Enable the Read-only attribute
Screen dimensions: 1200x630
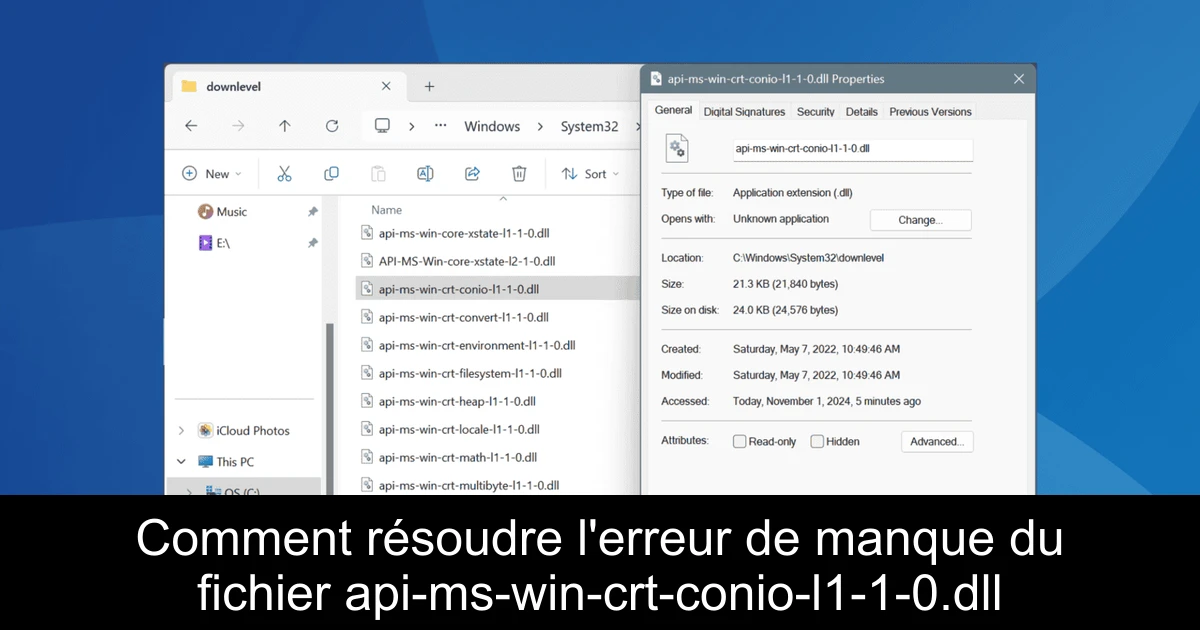(x=740, y=441)
